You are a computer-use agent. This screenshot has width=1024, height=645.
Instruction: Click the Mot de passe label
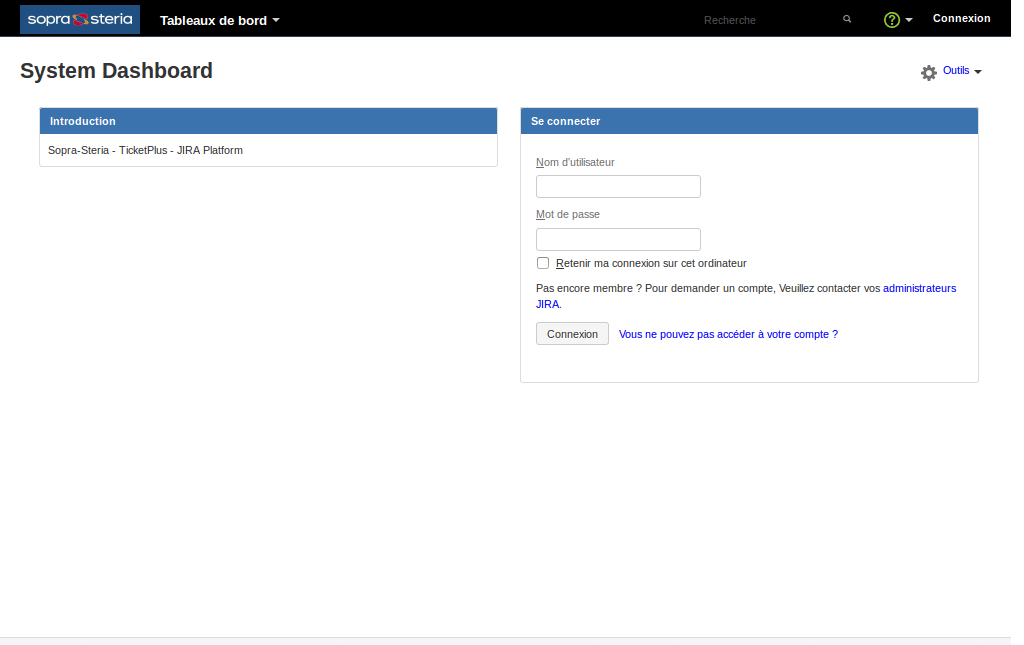coord(568,214)
